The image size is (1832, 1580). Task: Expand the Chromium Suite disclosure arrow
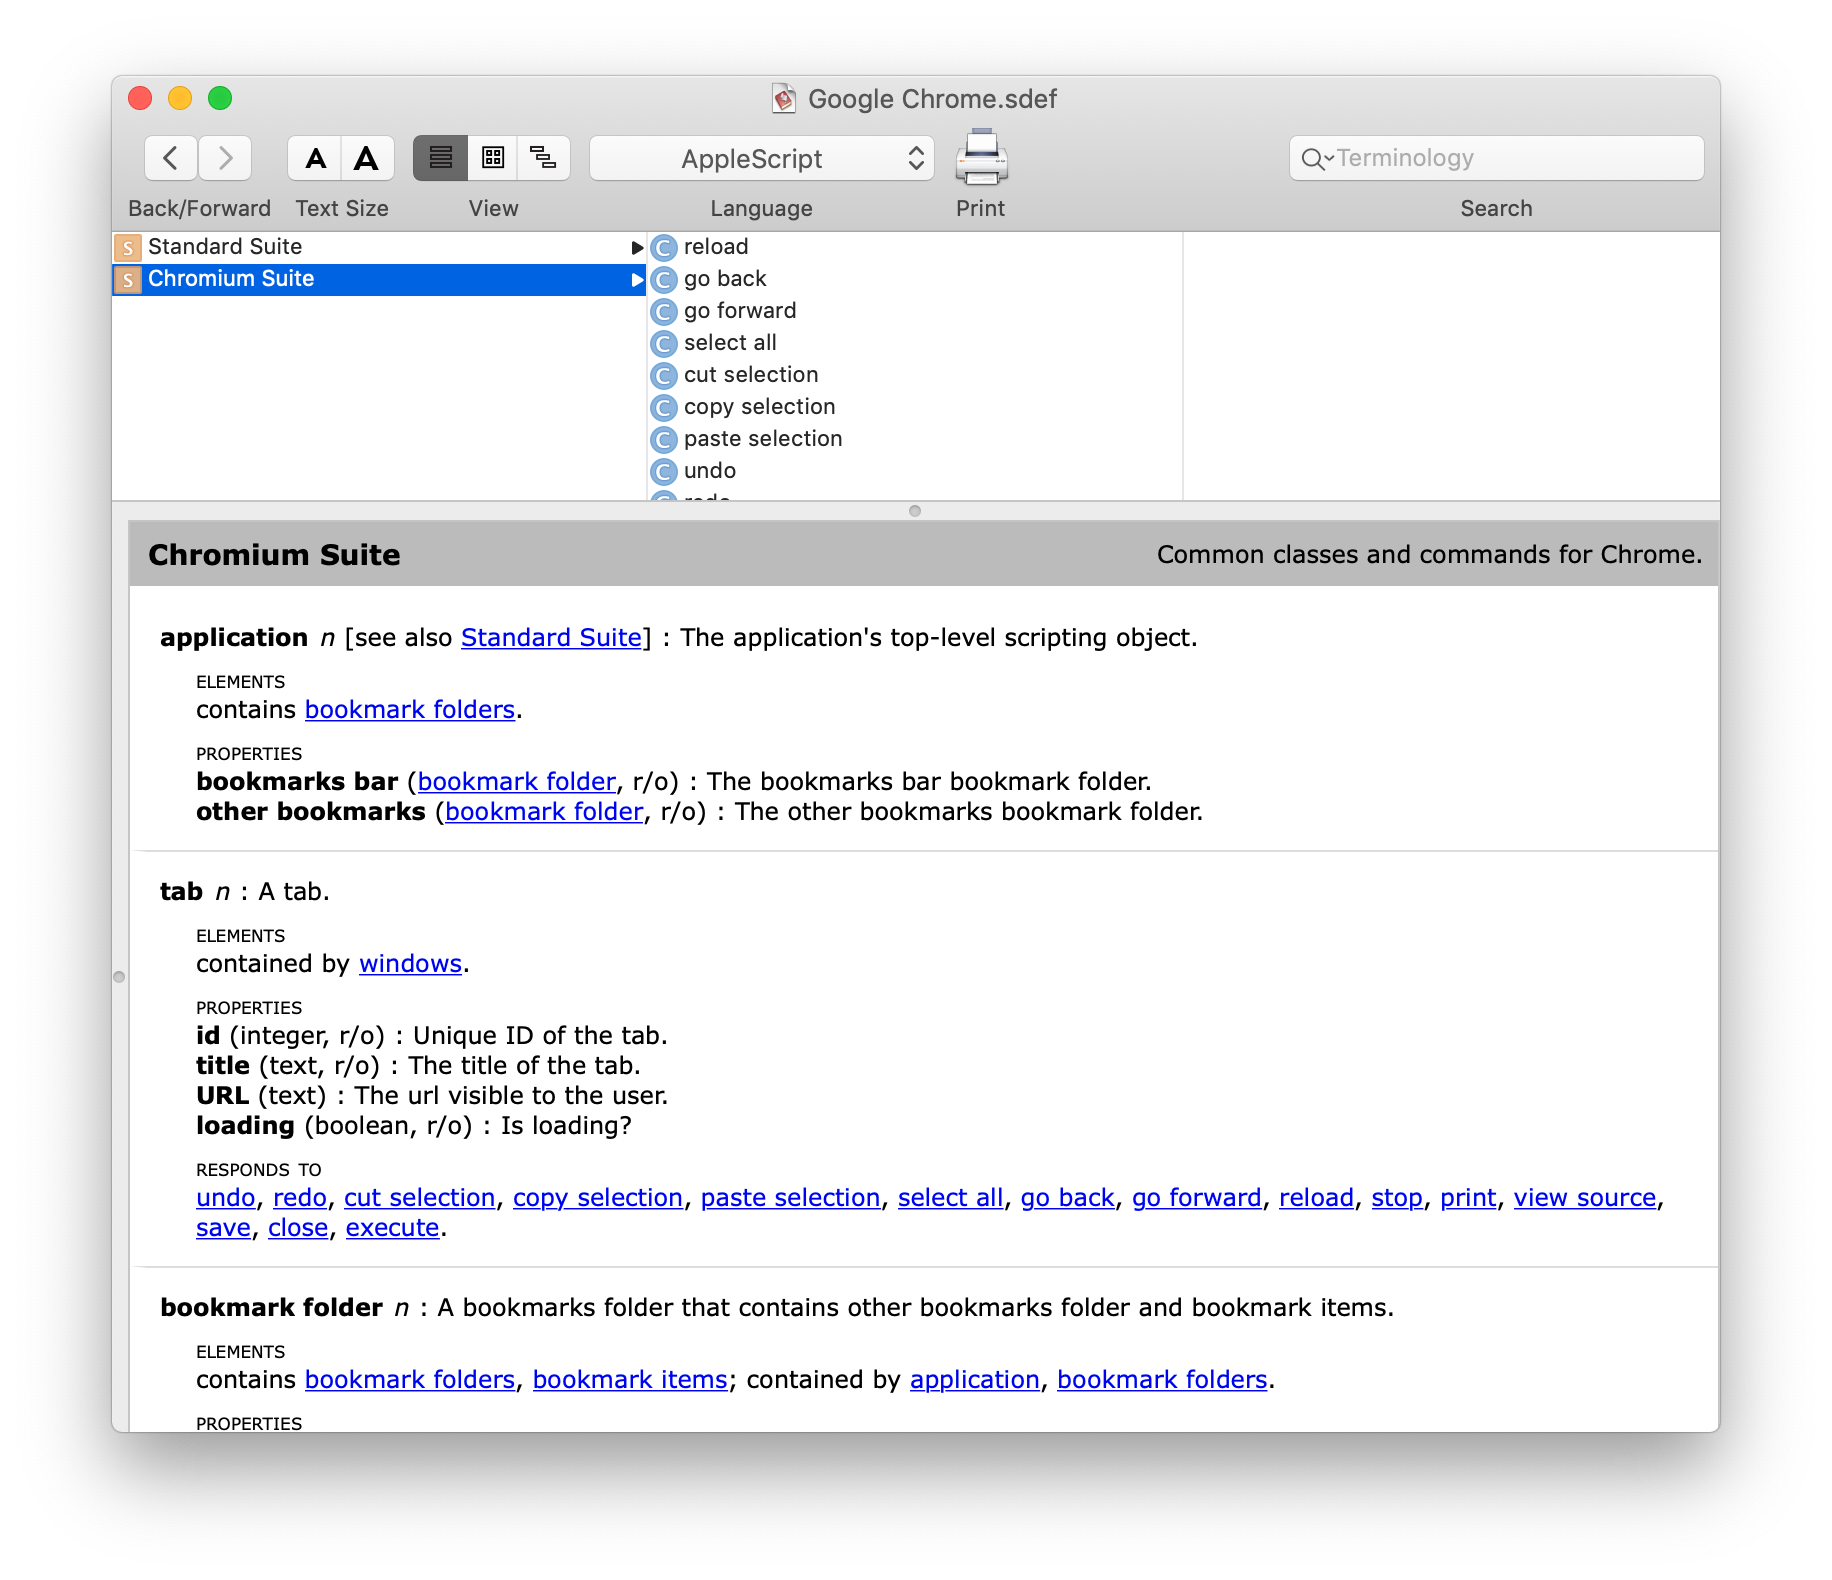tap(637, 279)
